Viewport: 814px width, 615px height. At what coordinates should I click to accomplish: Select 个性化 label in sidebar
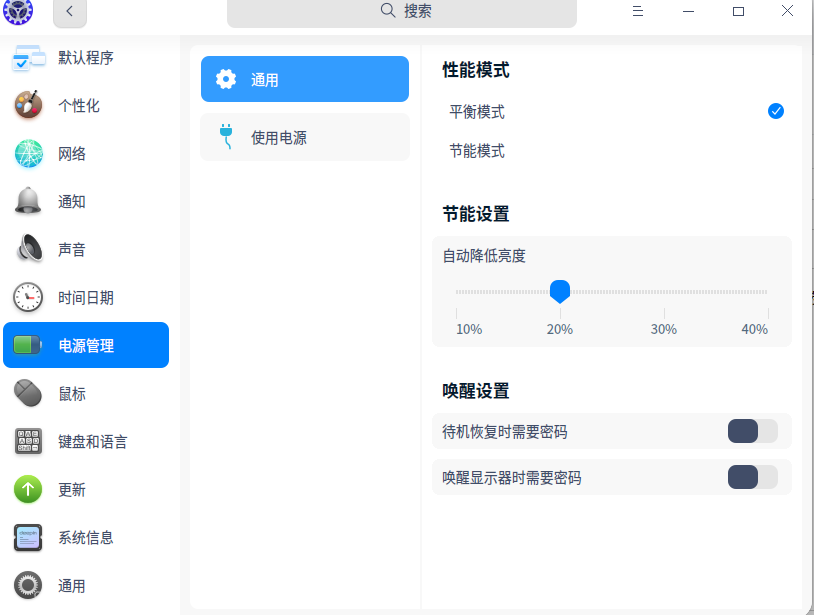[x=79, y=105]
